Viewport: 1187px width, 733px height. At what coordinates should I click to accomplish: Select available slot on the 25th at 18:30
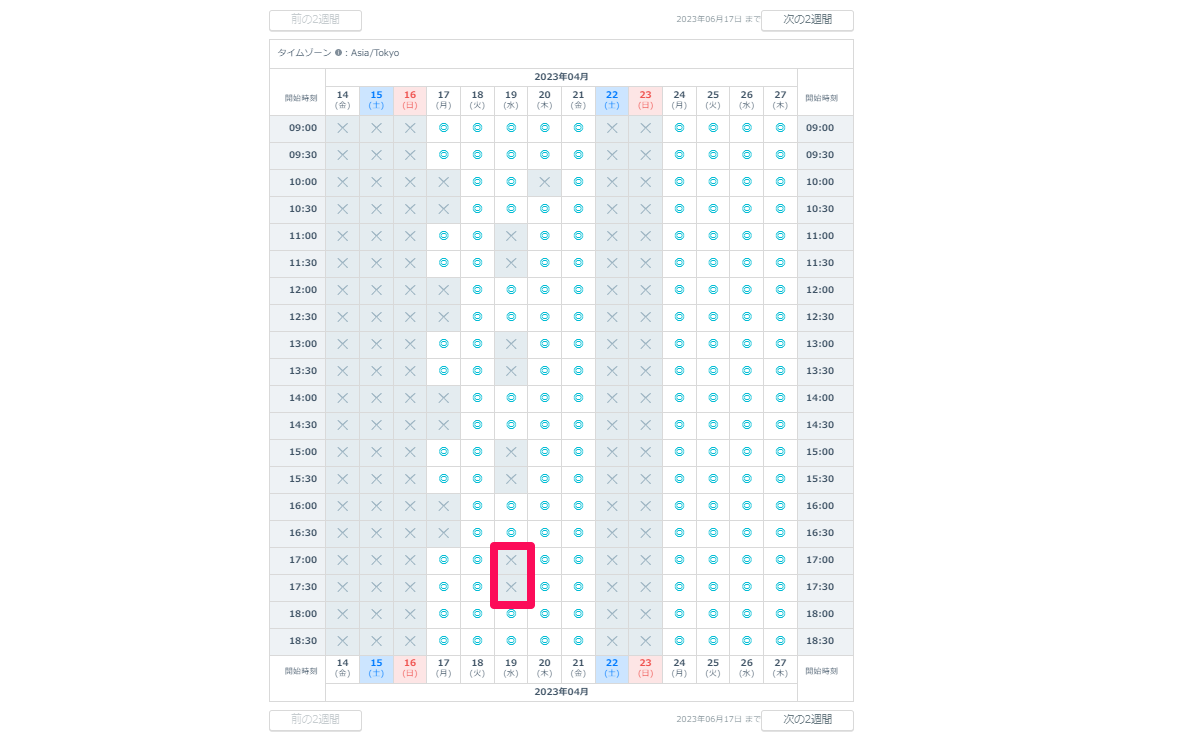tap(713, 641)
